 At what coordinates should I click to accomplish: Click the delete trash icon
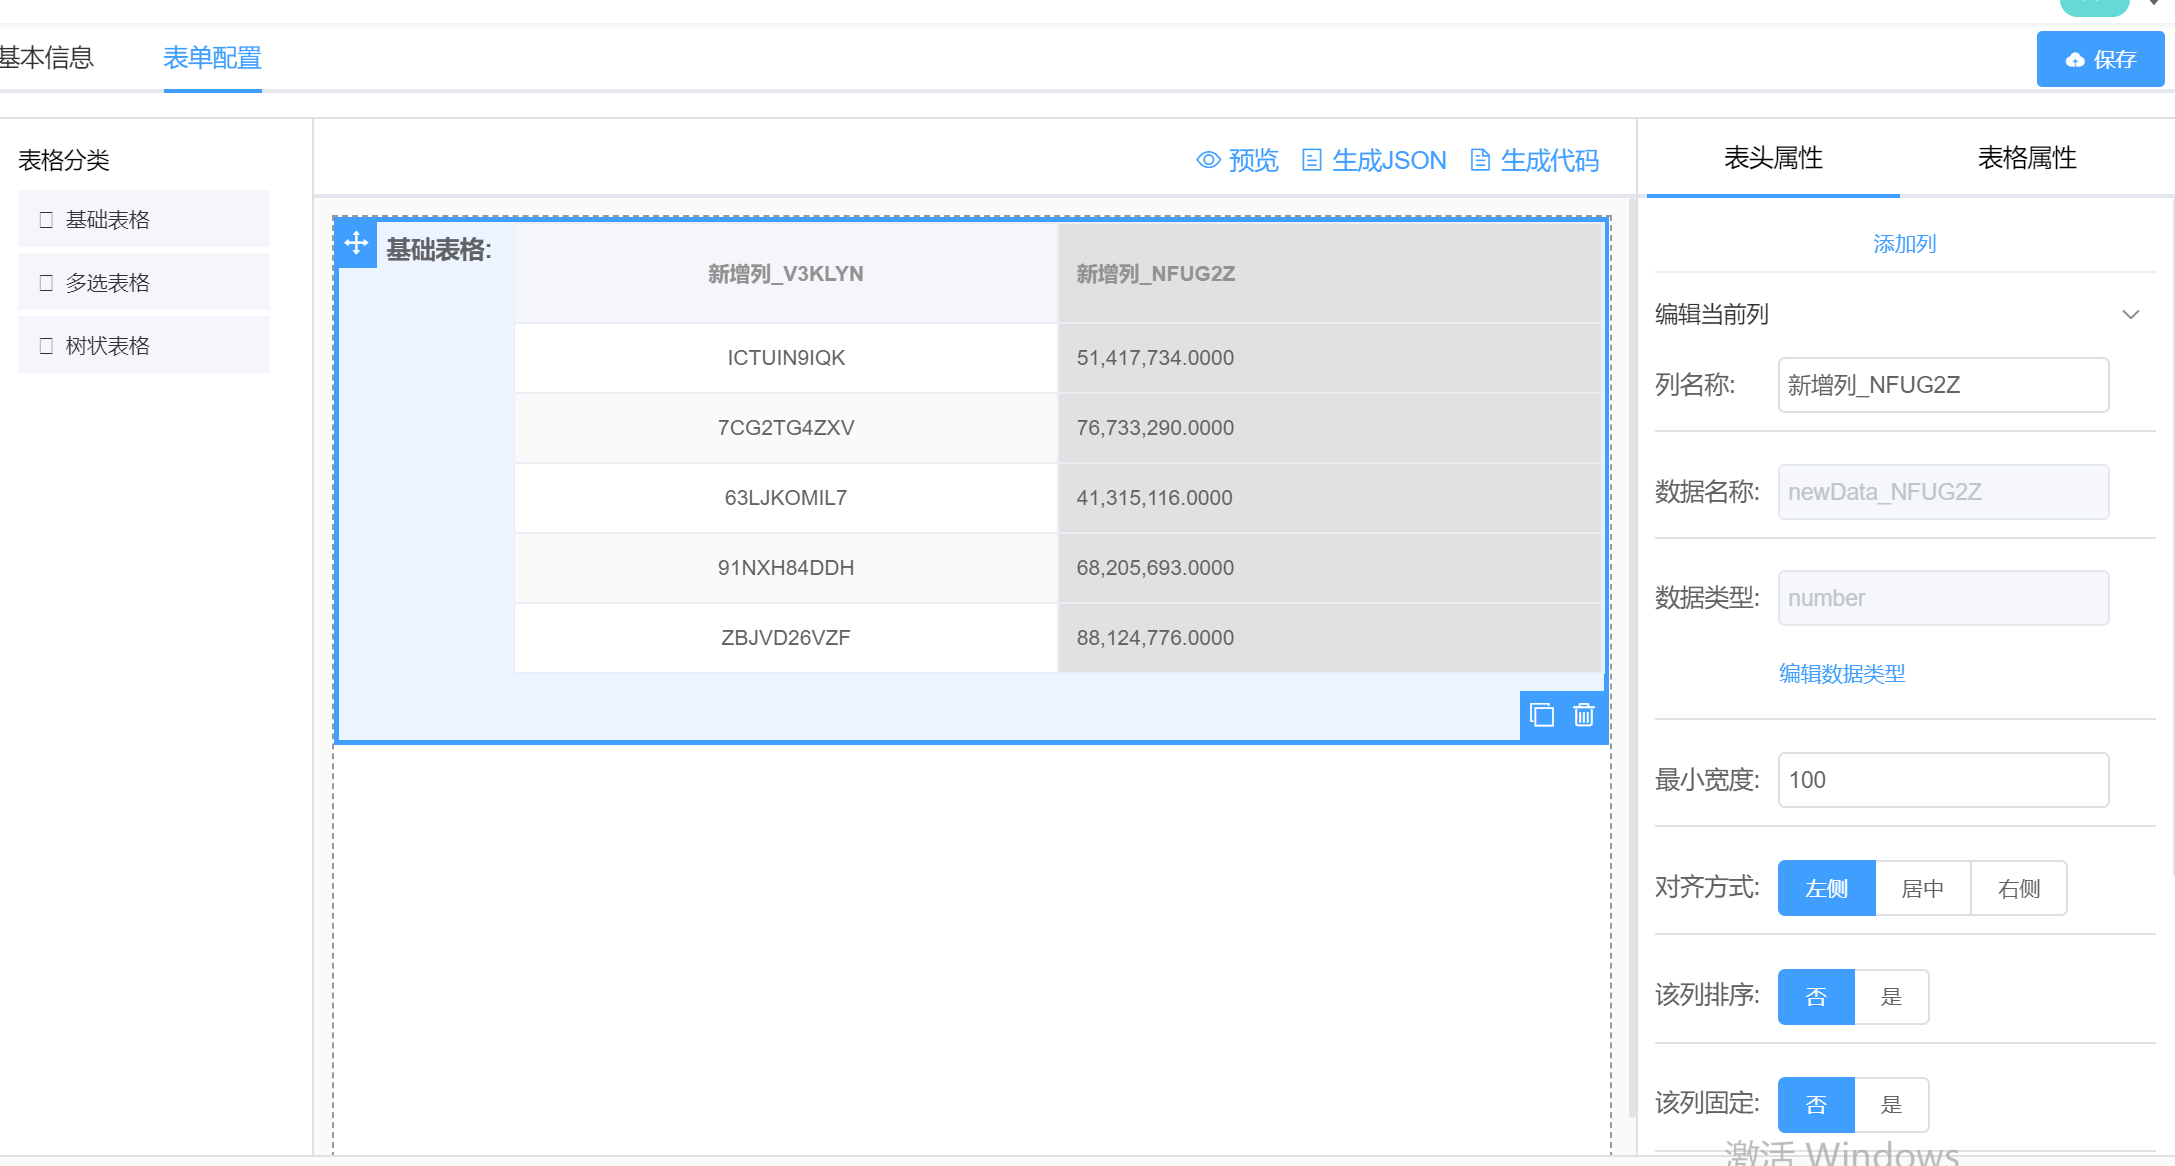1584,715
